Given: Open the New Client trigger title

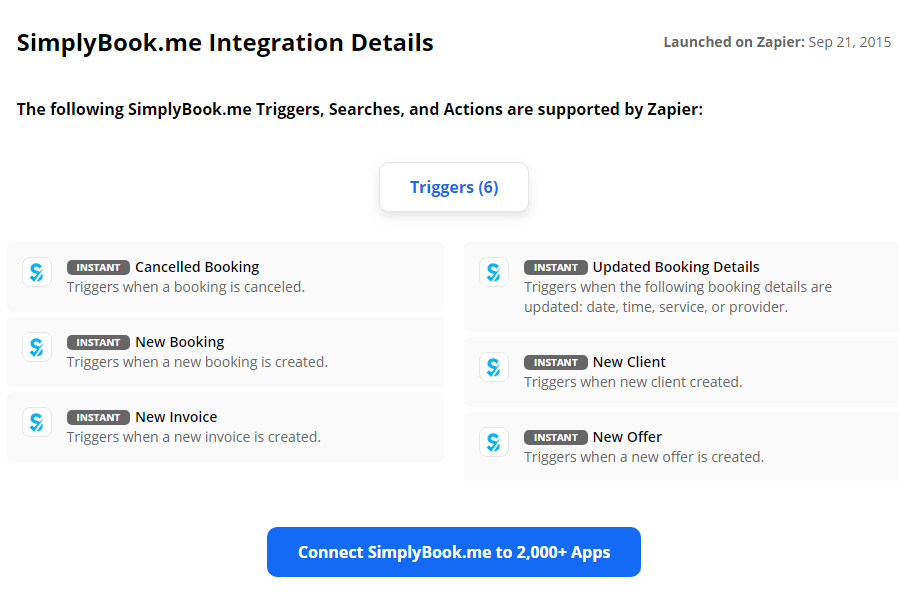Looking at the screenshot, I should (x=629, y=362).
